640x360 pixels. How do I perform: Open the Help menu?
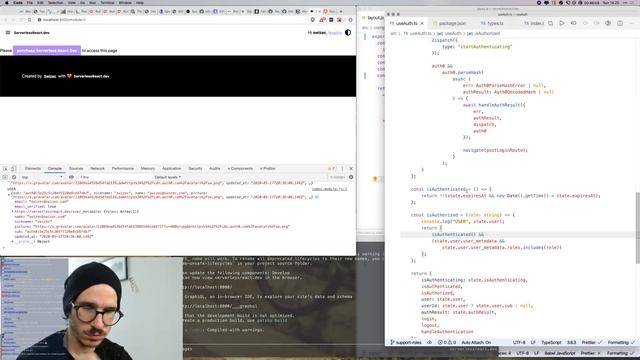[140, 2]
